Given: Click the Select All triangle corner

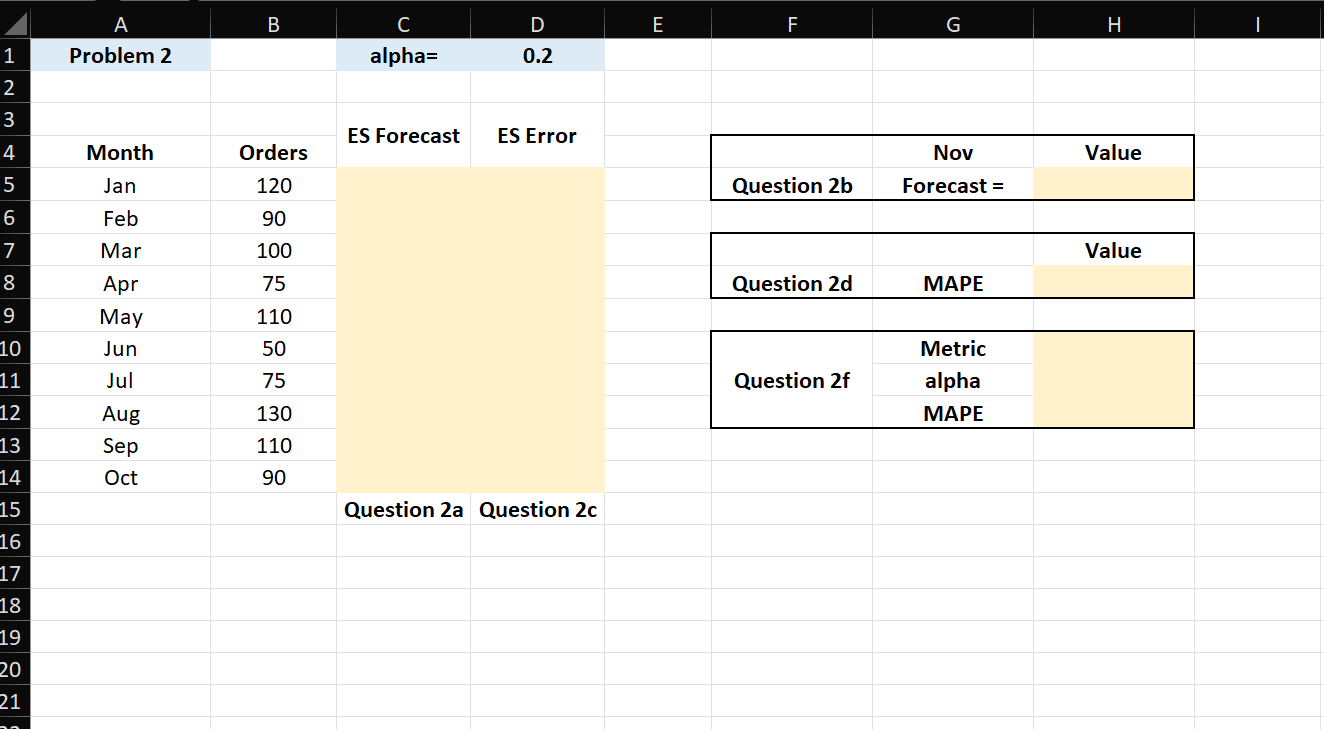Looking at the screenshot, I should tap(14, 21).
